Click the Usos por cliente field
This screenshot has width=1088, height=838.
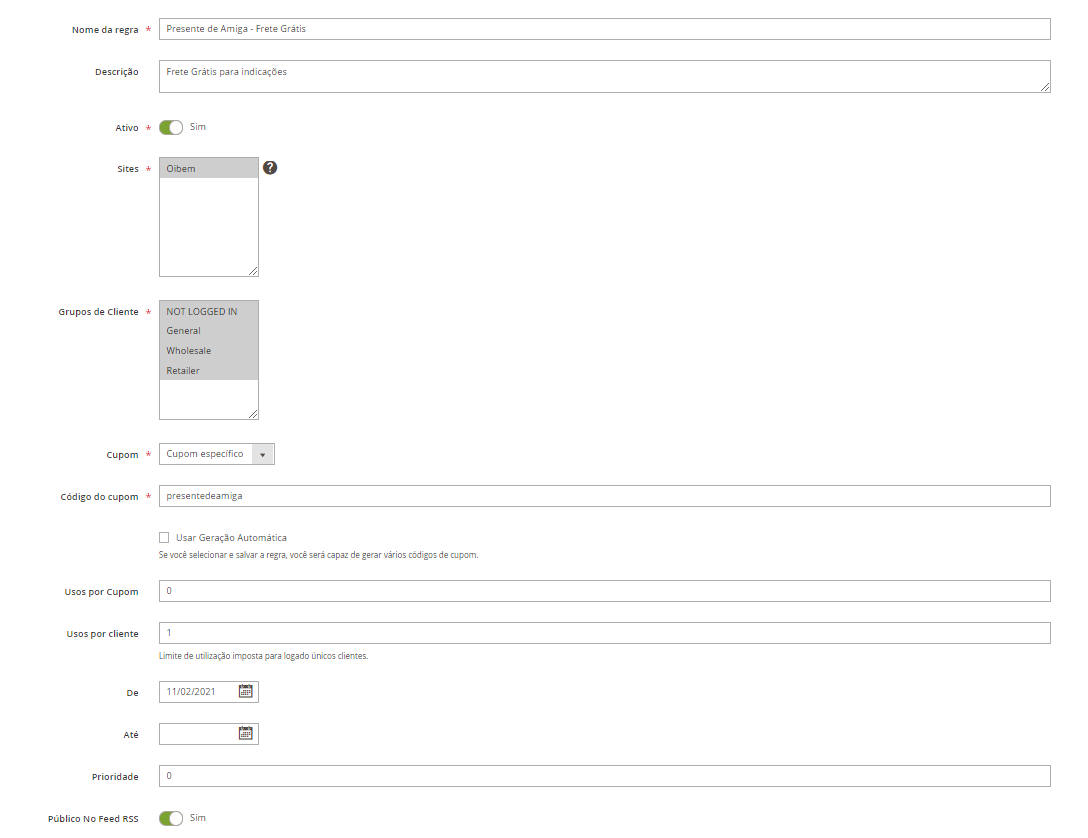pyautogui.click(x=604, y=633)
